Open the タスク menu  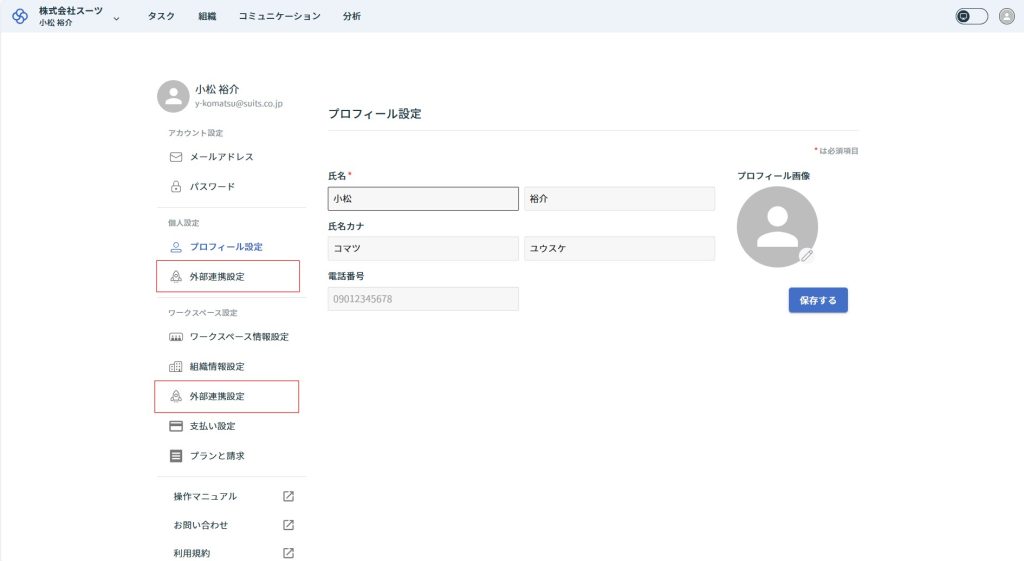tap(161, 16)
